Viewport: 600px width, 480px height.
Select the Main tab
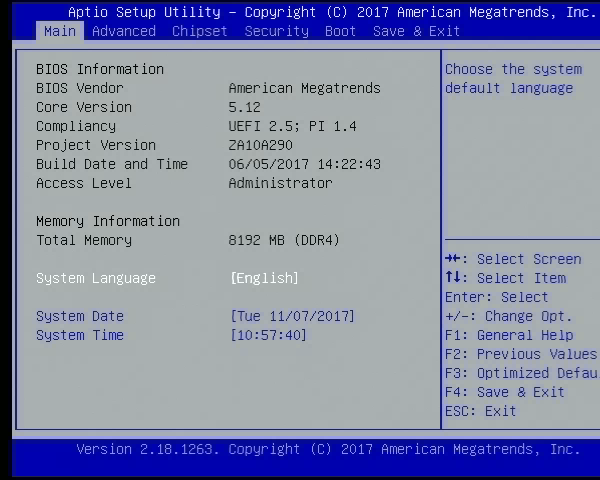tap(60, 31)
